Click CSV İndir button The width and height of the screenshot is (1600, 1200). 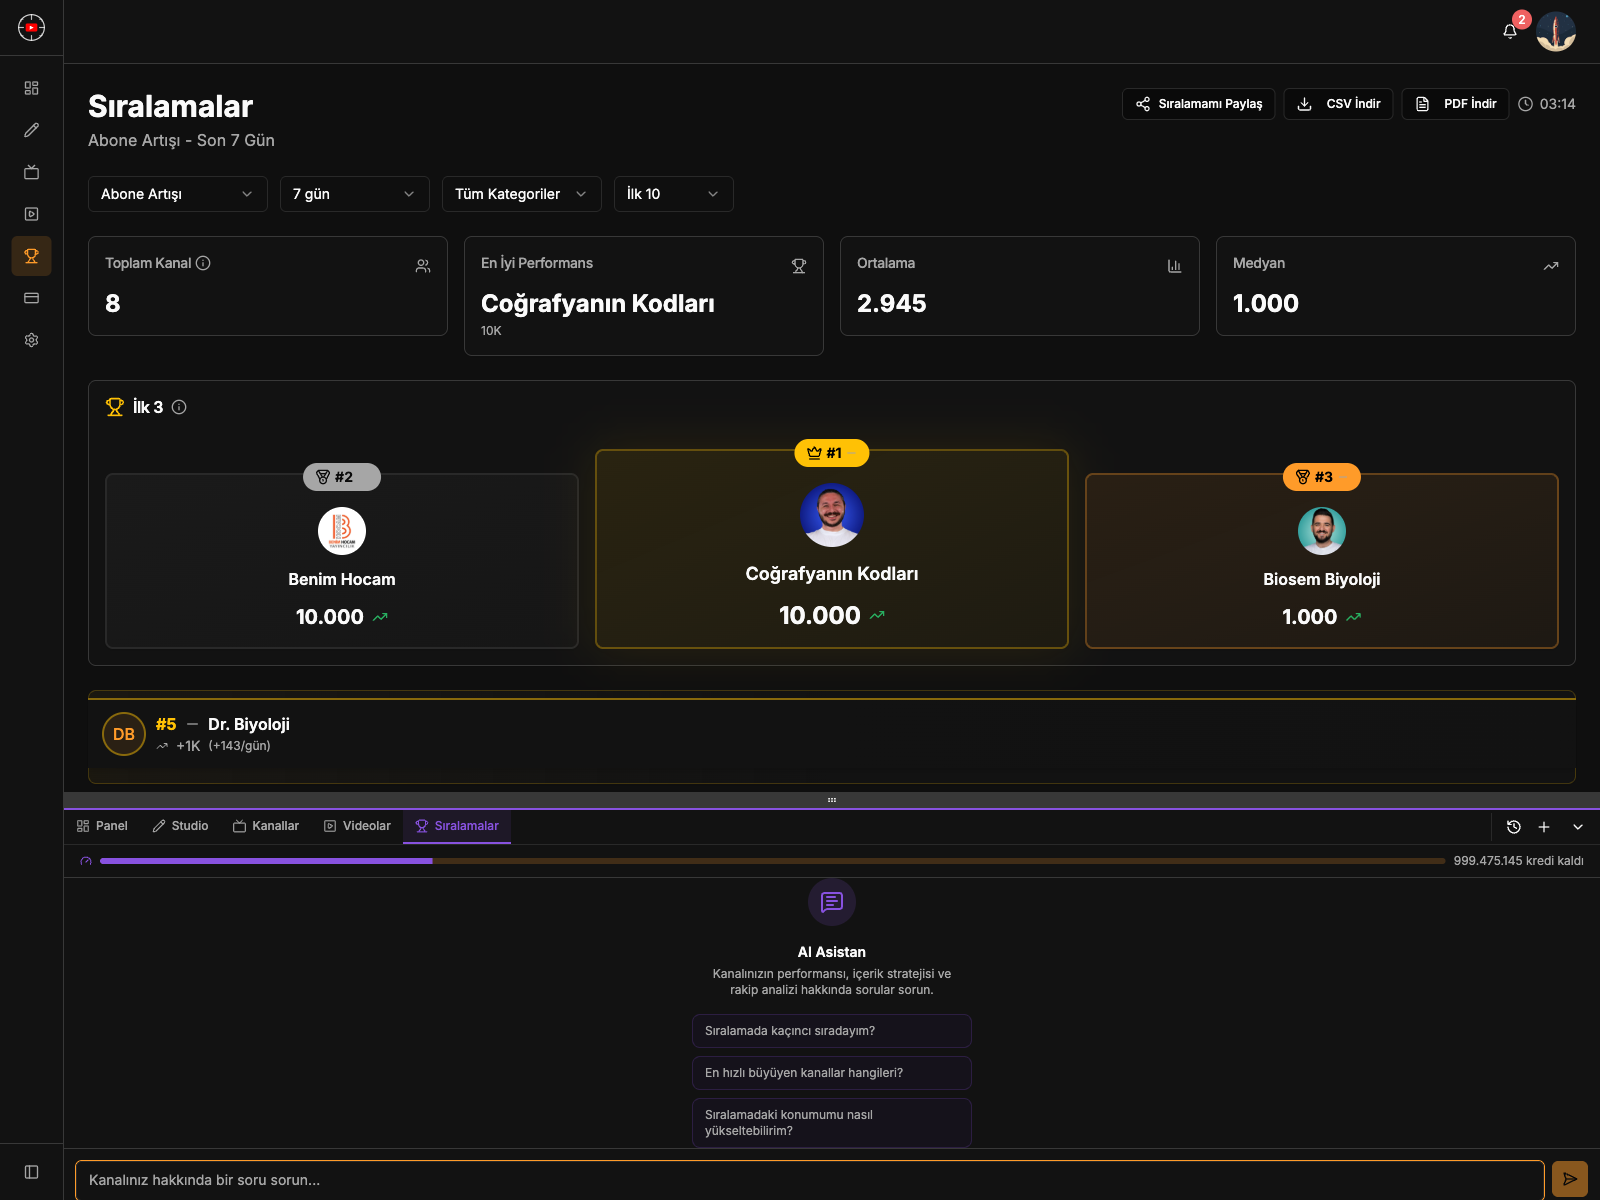click(x=1338, y=104)
